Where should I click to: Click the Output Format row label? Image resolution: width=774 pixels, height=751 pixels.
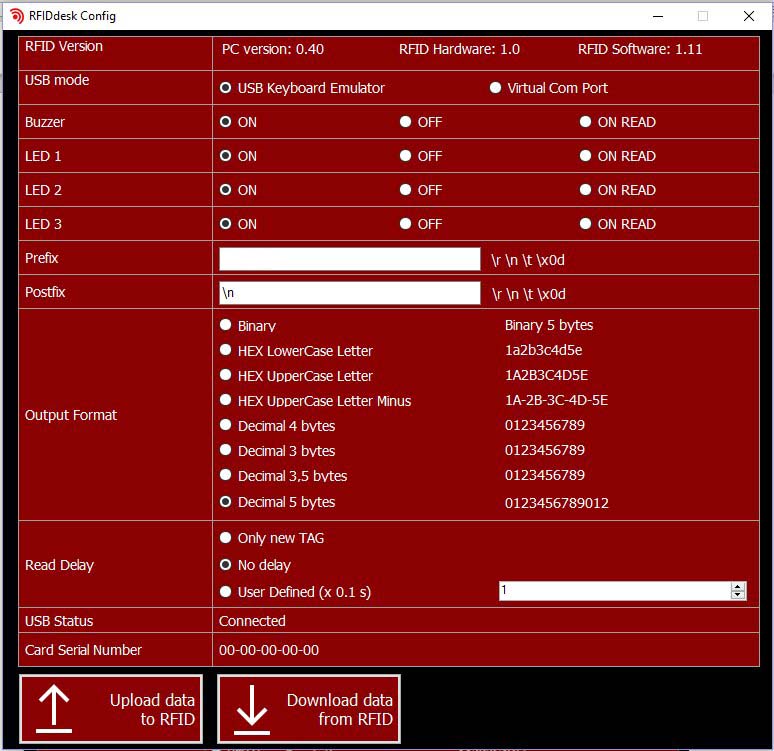[x=71, y=415]
